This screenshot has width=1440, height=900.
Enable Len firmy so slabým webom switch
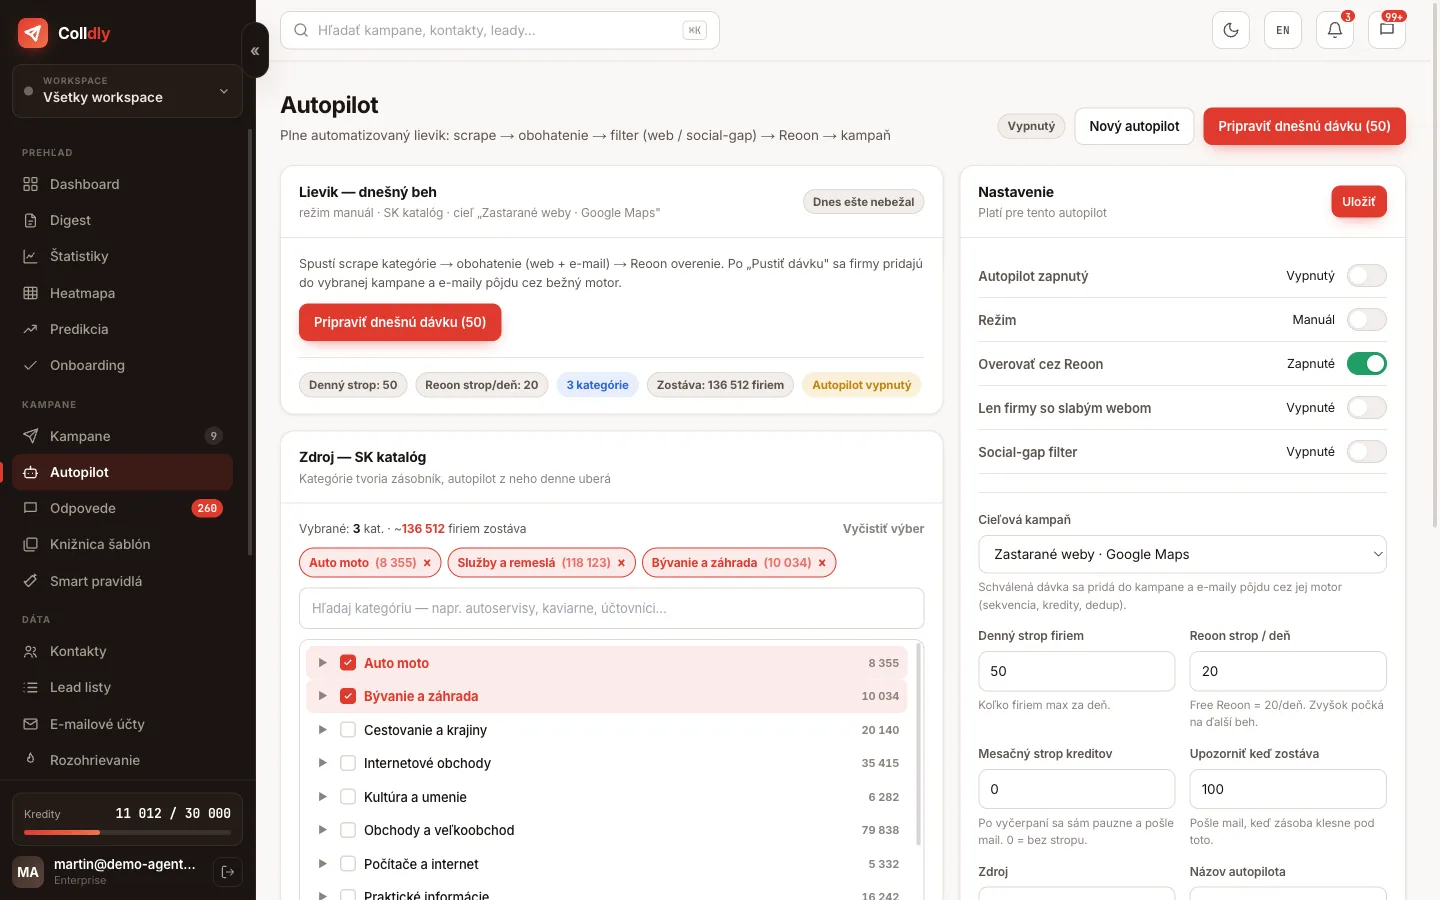[1366, 408]
